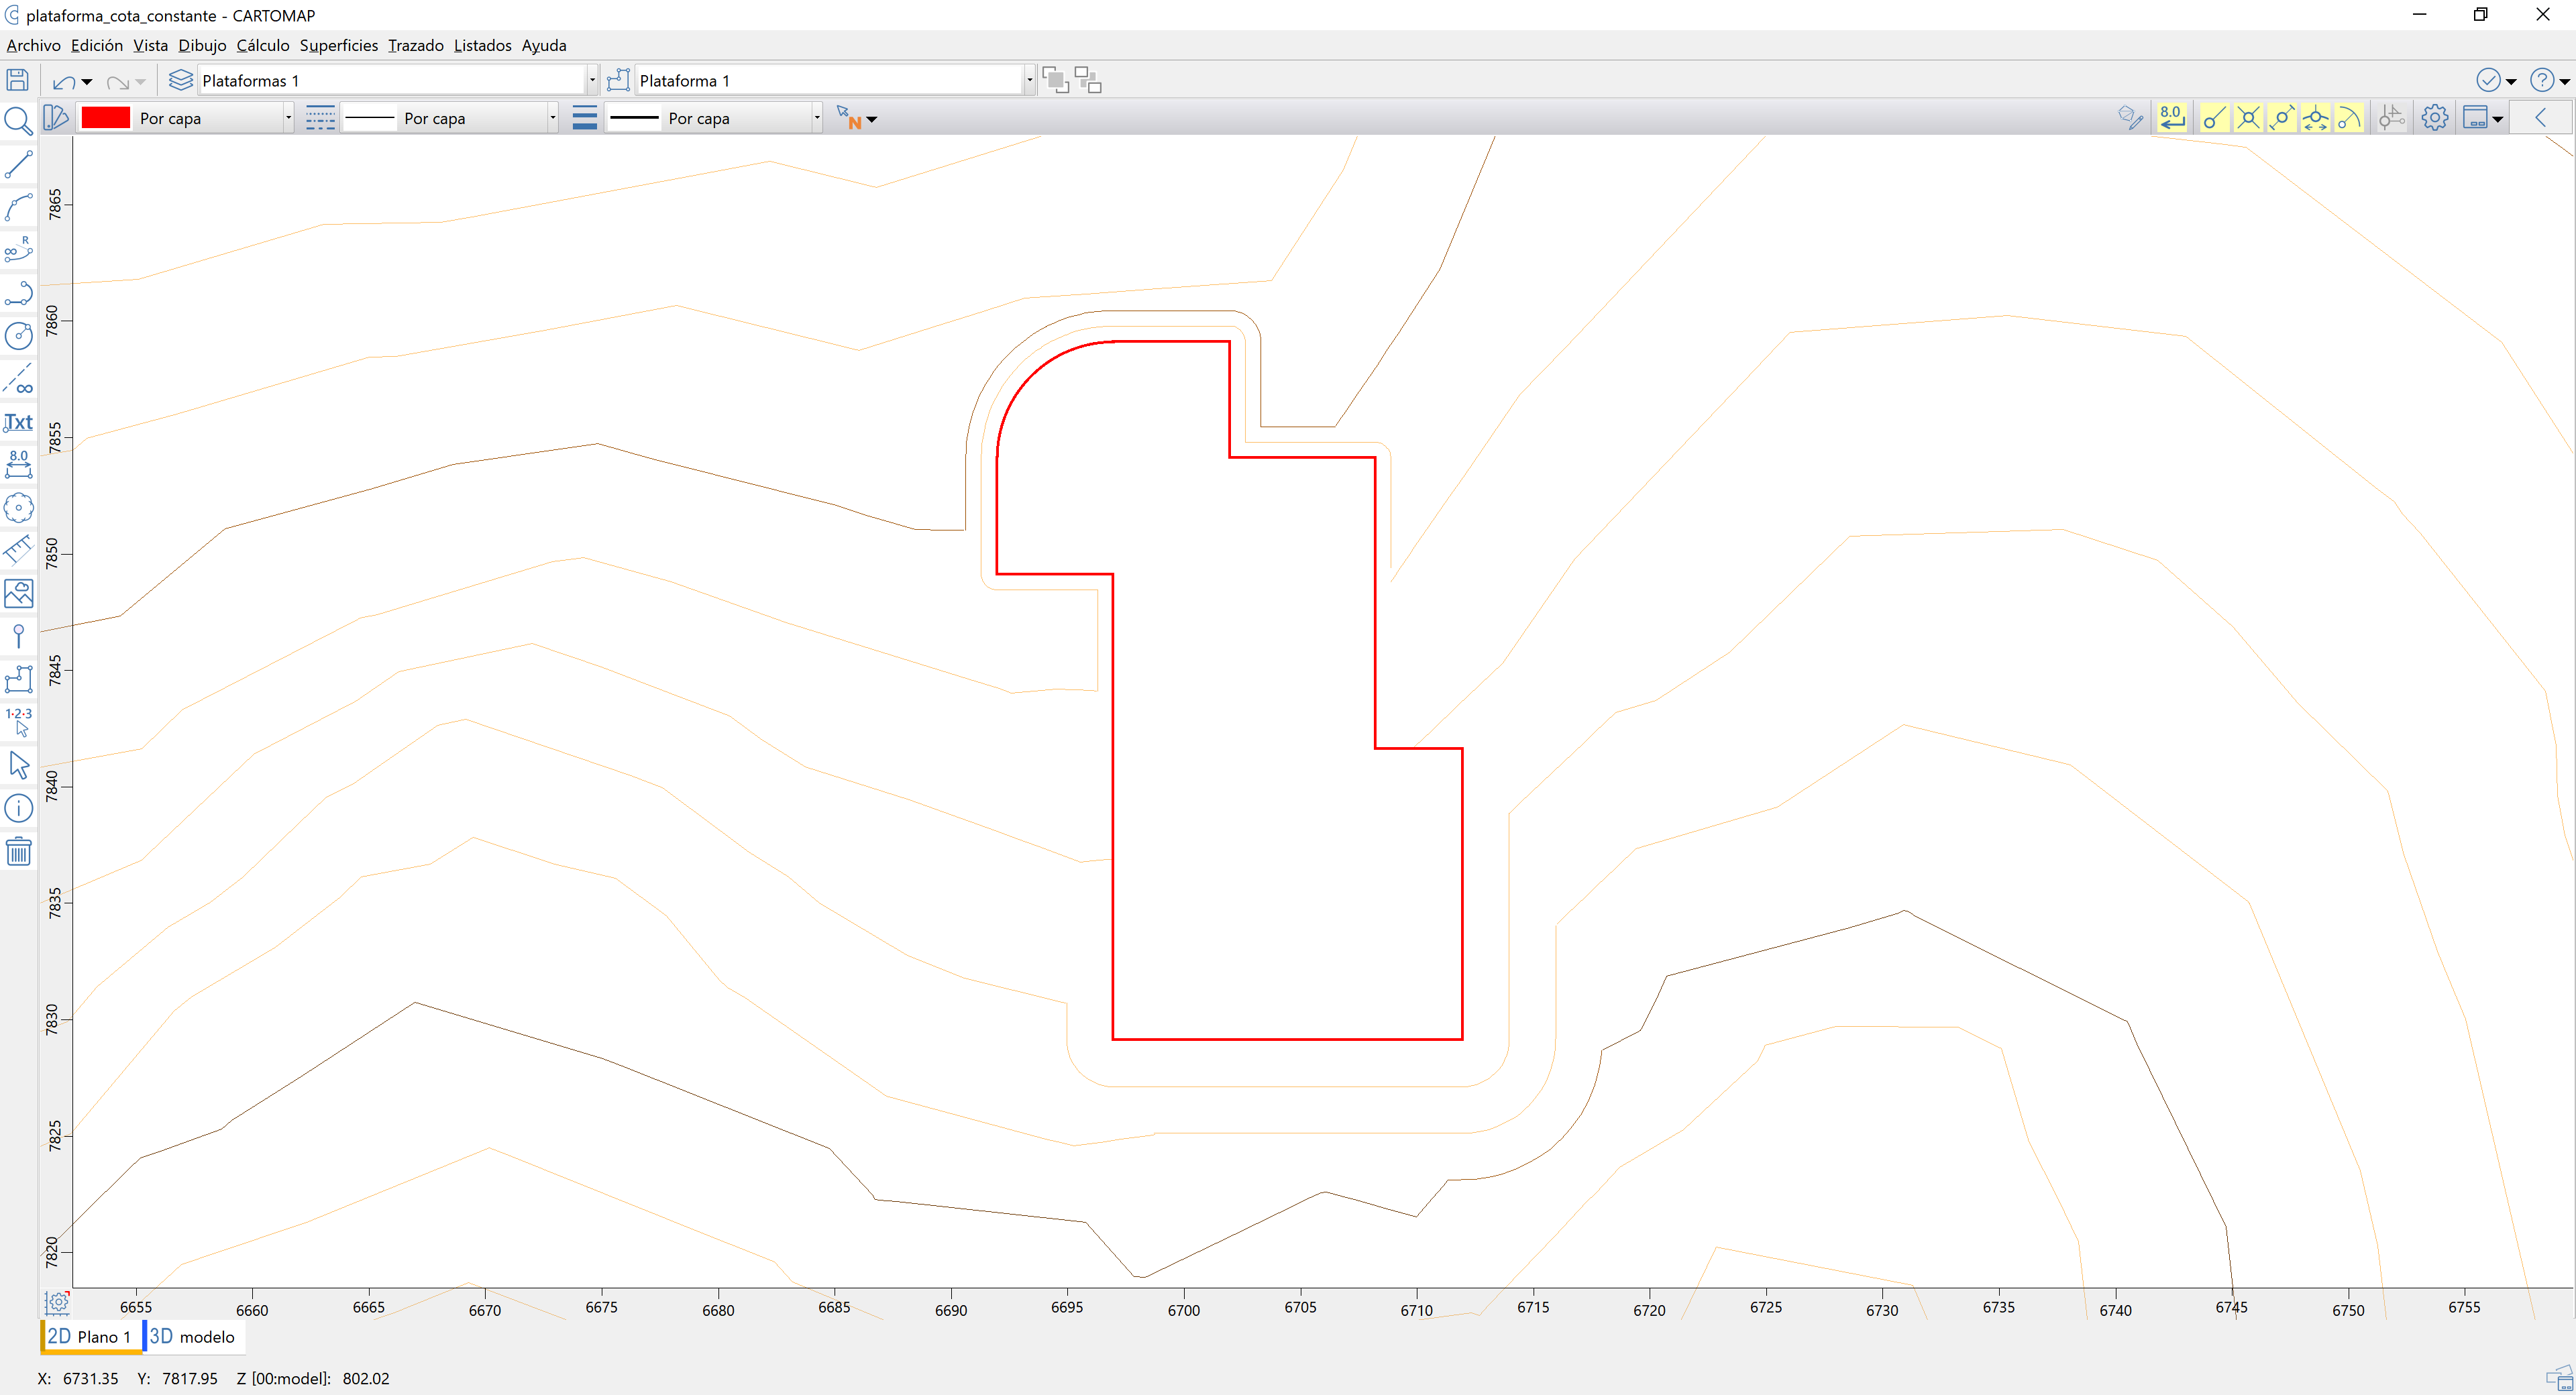Toggle midpoint snap mode

[x=2282, y=118]
